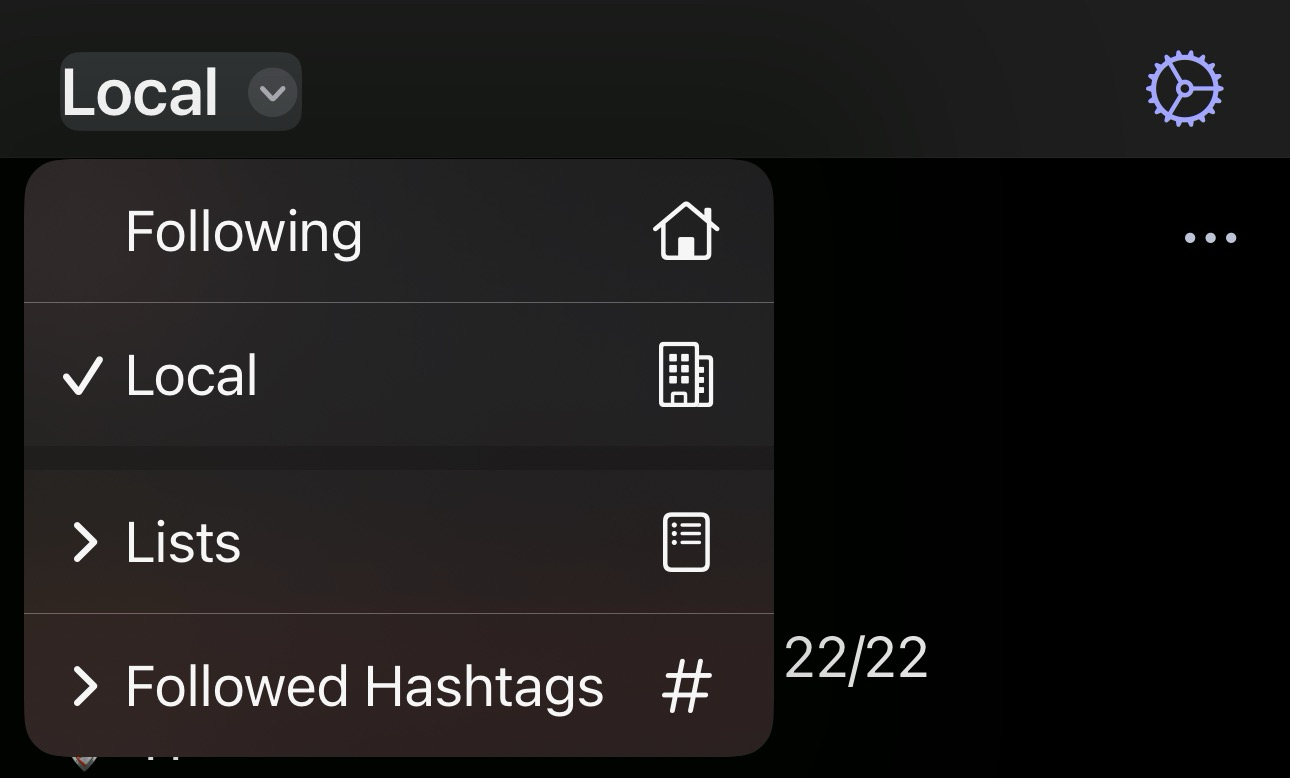Click the checkmark next to Local

pos(82,376)
